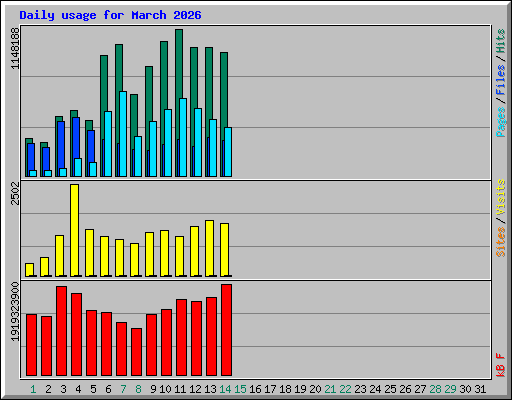Click the yellow visits bar for day 8

pyautogui.click(x=135, y=260)
